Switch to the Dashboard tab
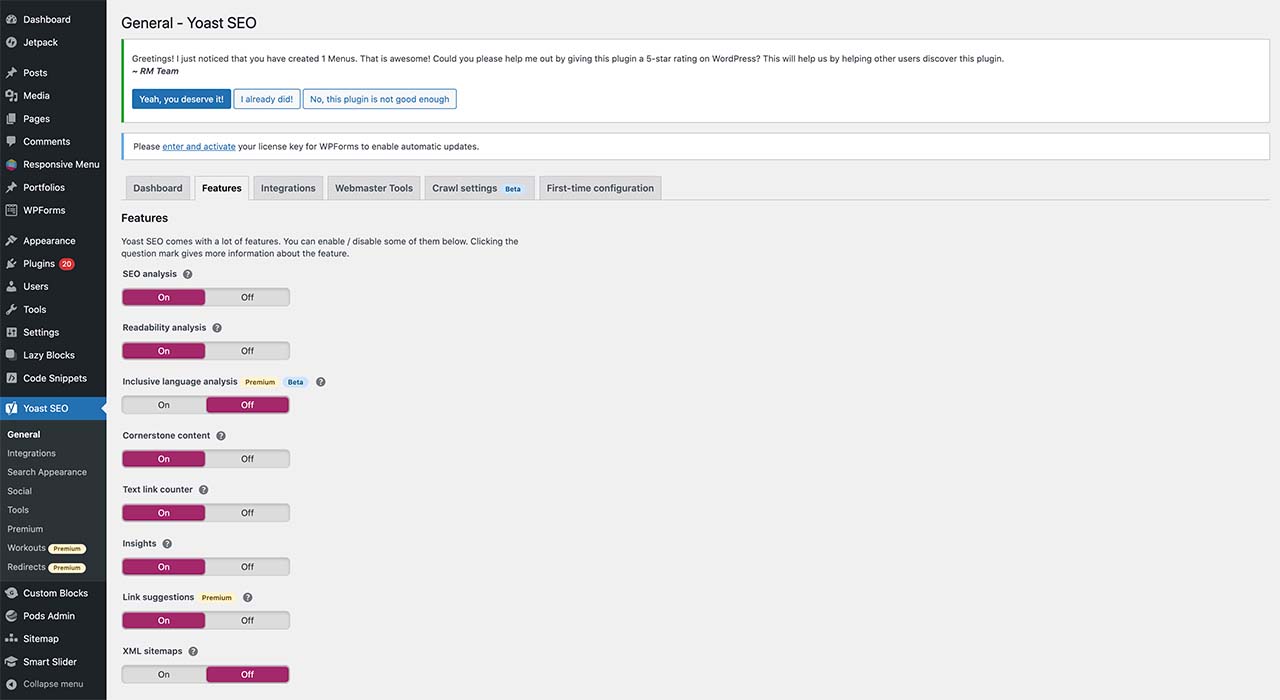 pos(158,188)
